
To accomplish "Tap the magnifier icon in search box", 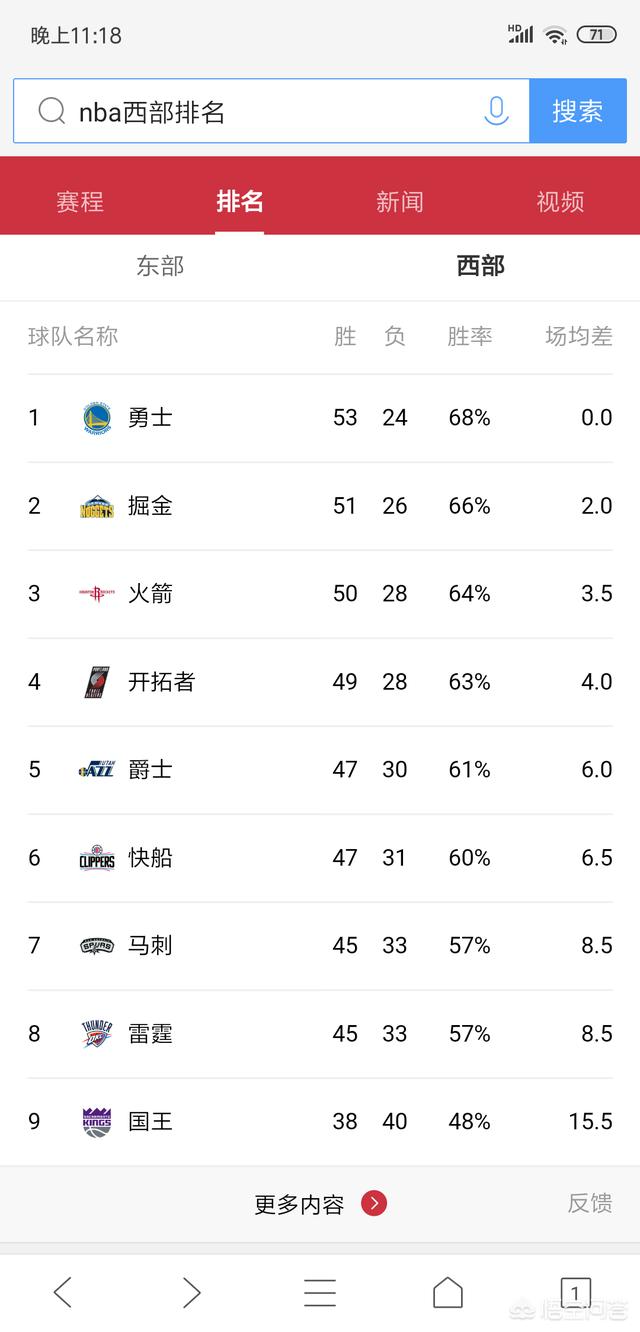I will pos(52,111).
